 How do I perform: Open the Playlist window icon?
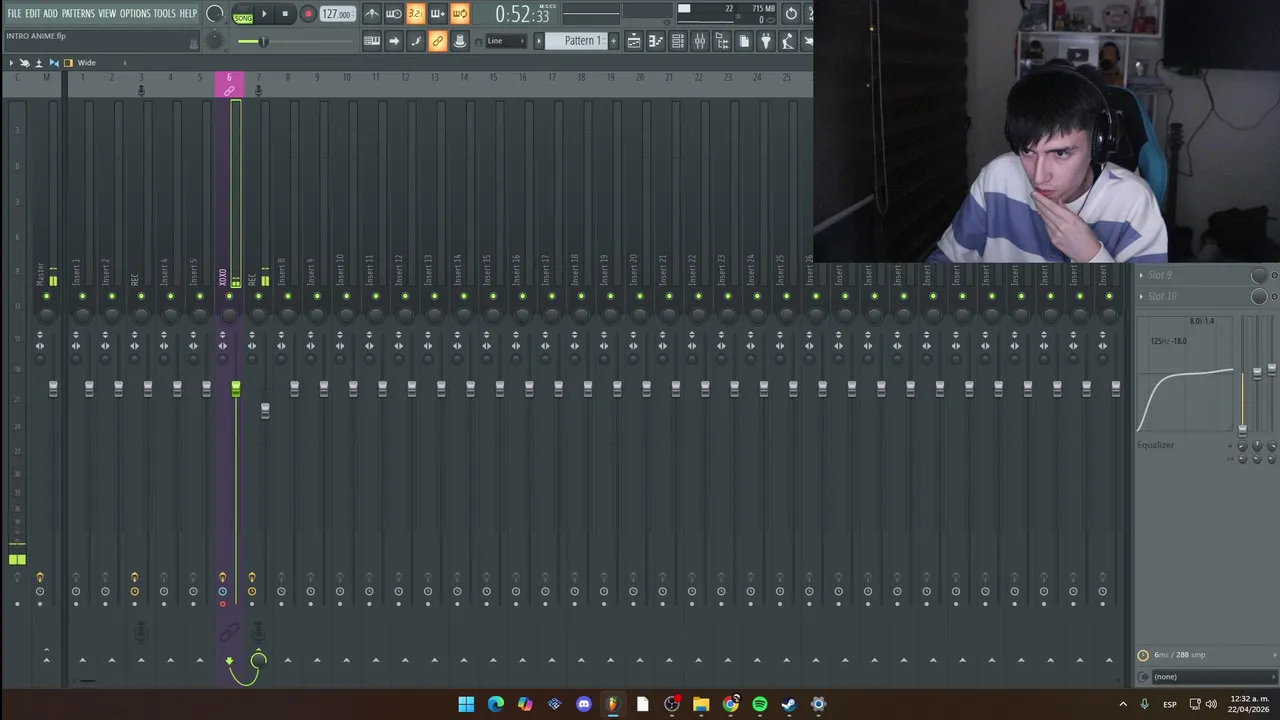(633, 41)
